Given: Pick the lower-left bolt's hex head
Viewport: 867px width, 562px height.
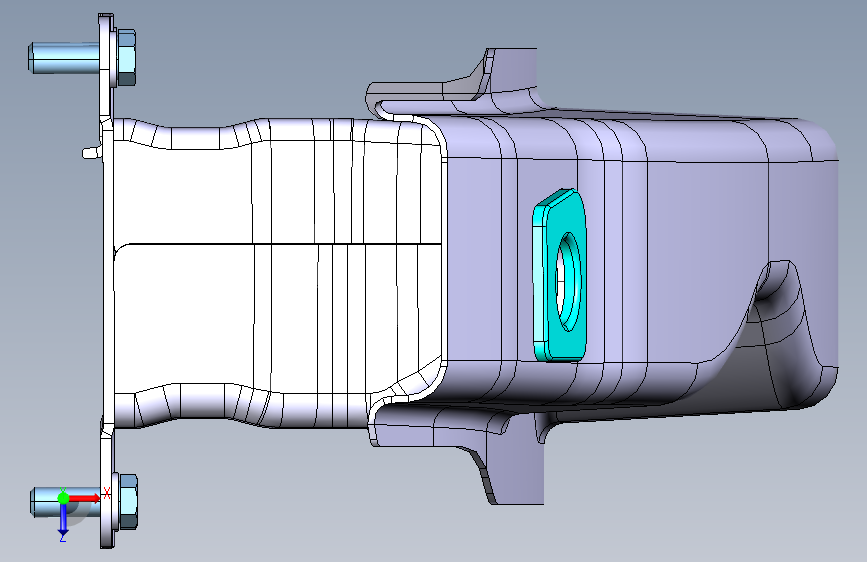Looking at the screenshot, I should coord(127,501).
